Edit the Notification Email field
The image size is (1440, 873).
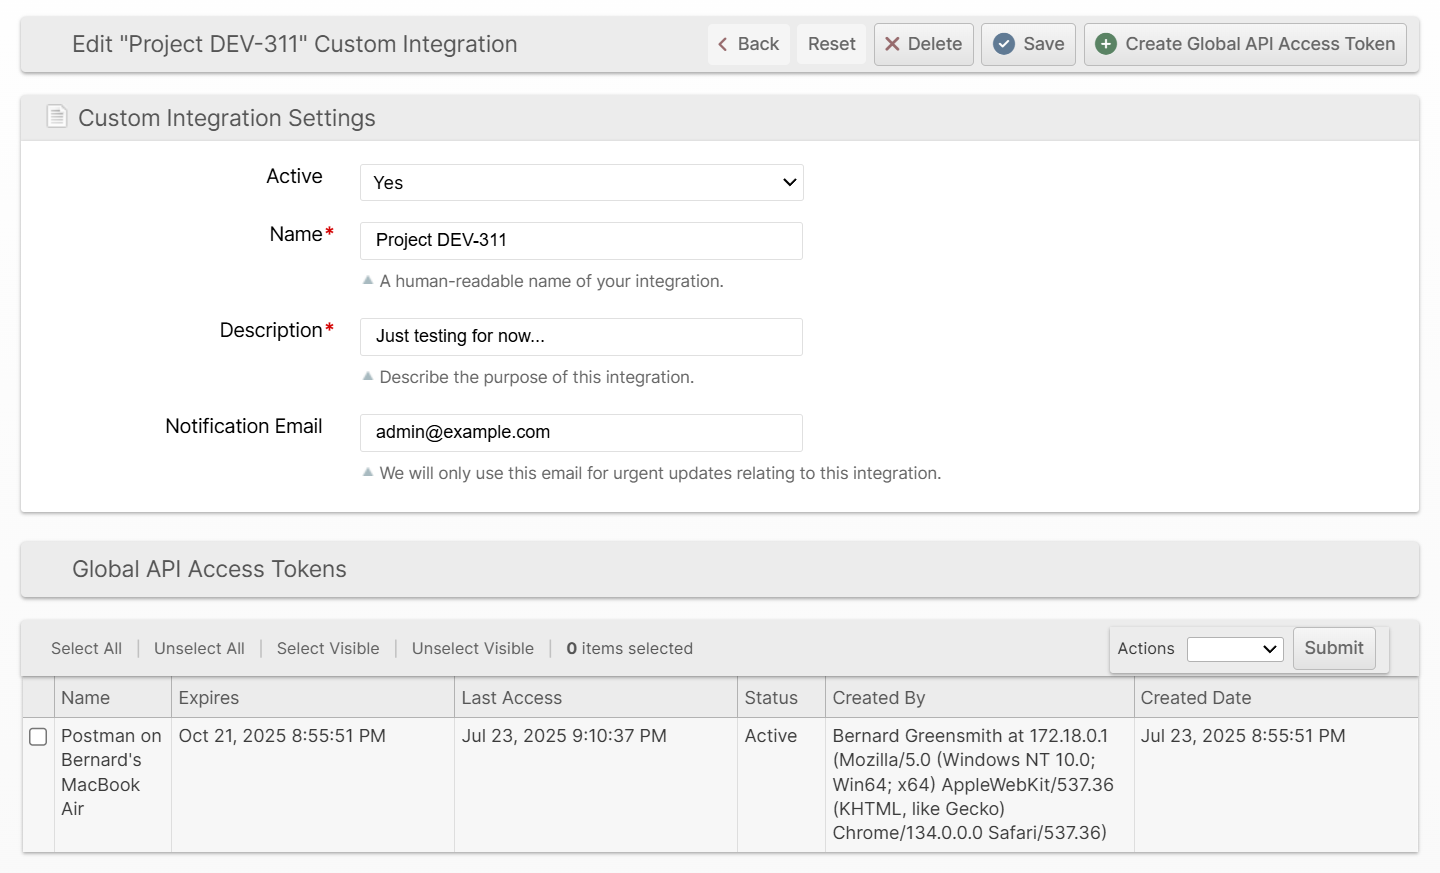[581, 433]
